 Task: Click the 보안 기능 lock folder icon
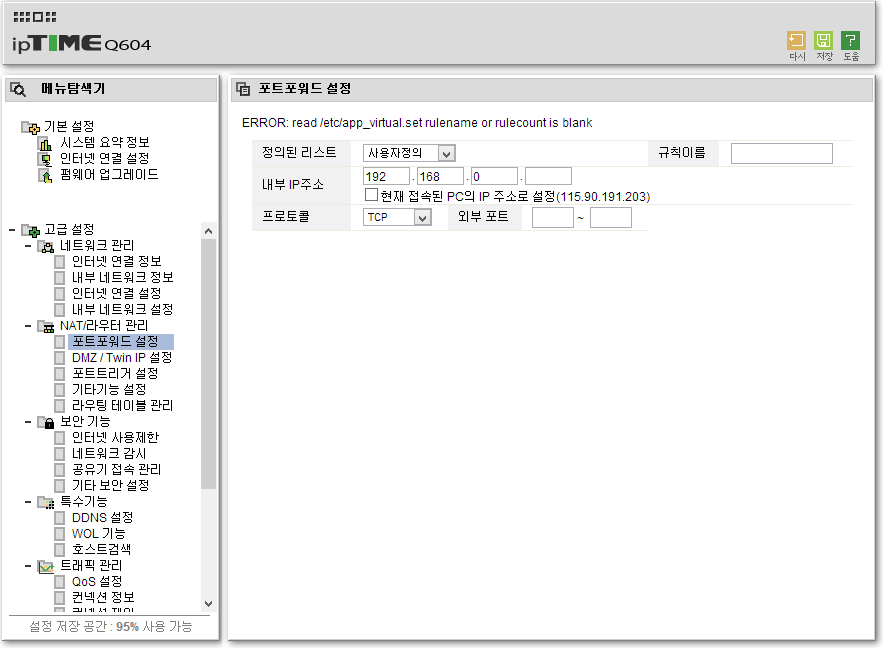(46, 422)
